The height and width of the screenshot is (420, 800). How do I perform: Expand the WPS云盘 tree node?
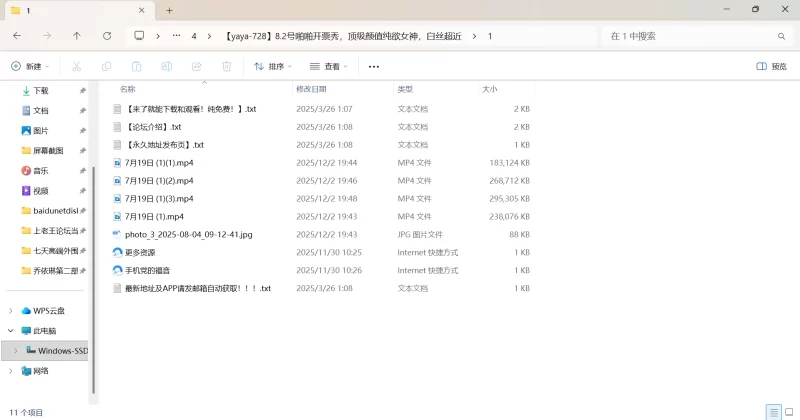(11, 311)
